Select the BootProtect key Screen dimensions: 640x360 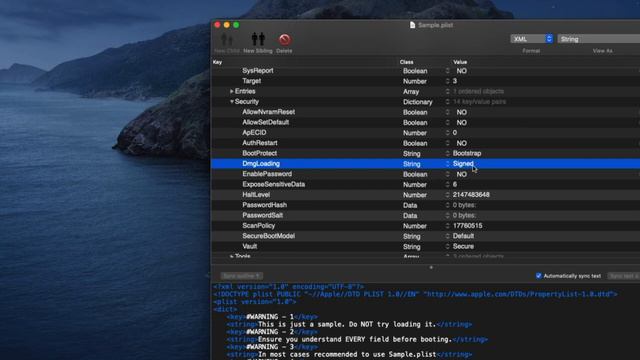(259, 153)
